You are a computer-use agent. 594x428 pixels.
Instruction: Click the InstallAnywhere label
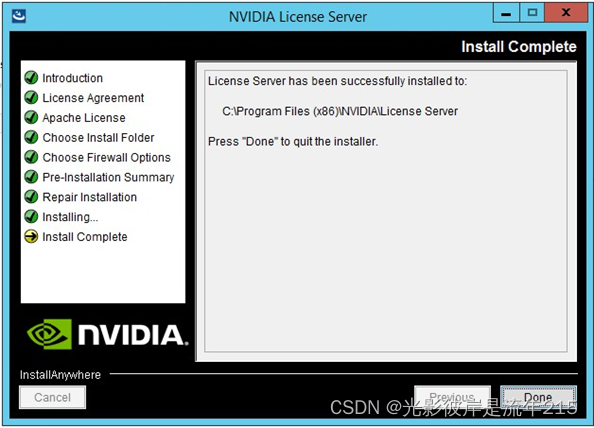click(60, 375)
